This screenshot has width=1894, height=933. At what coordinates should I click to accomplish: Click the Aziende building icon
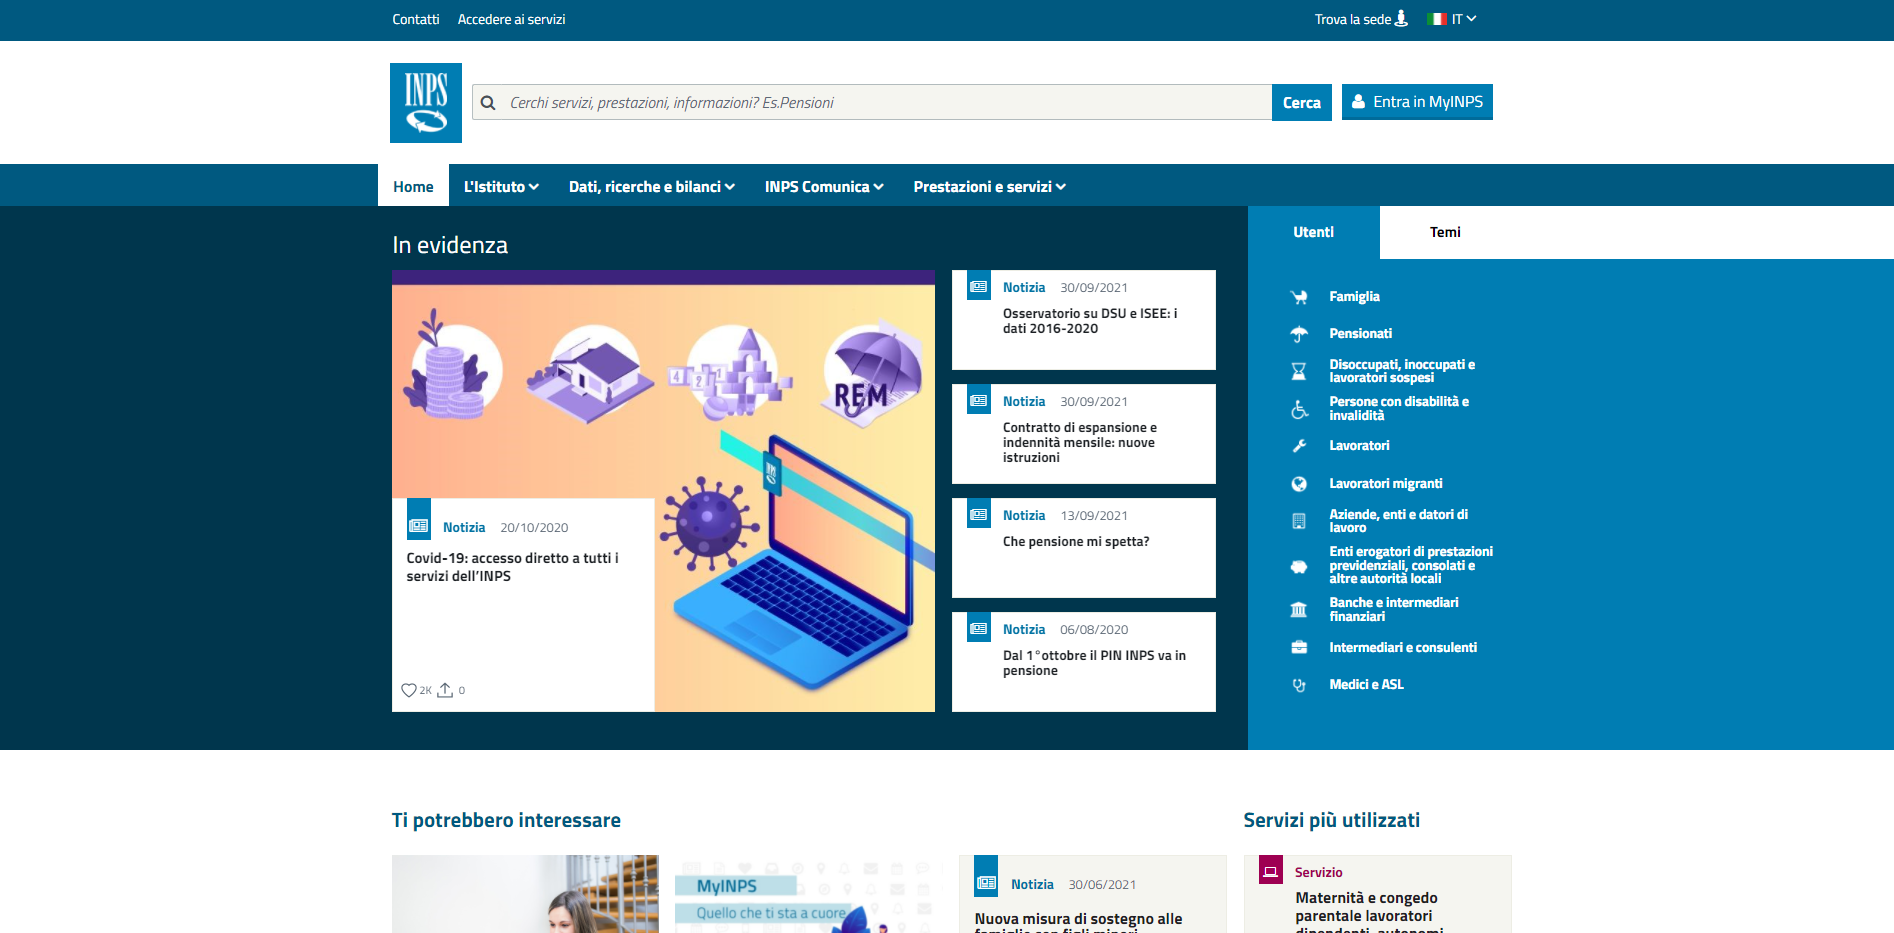pyautogui.click(x=1299, y=521)
